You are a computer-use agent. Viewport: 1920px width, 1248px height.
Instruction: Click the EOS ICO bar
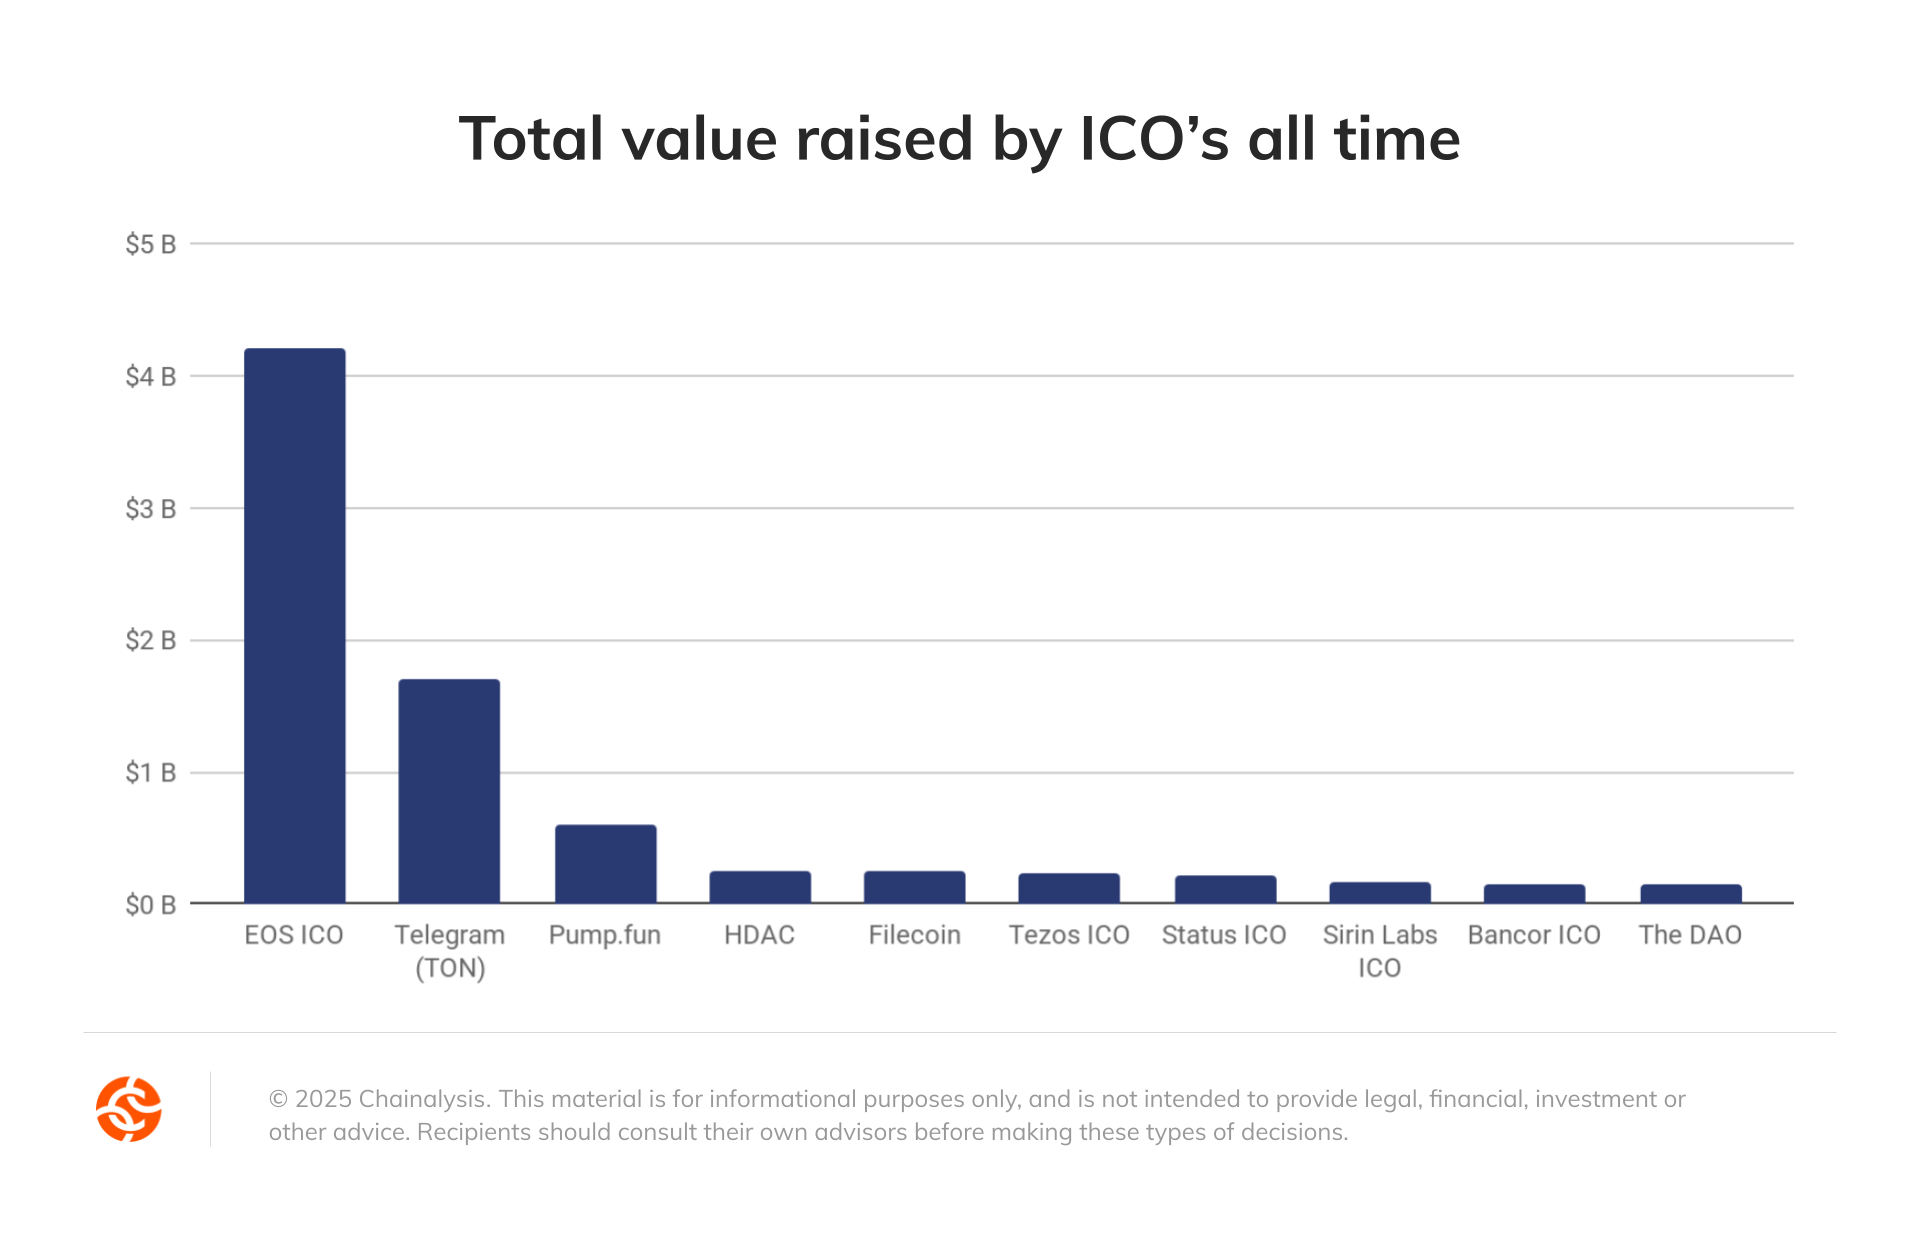click(x=295, y=625)
